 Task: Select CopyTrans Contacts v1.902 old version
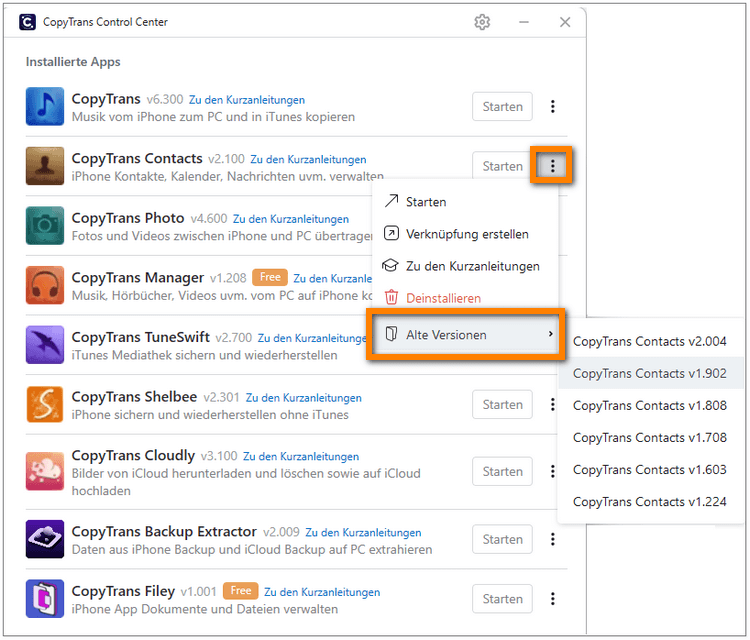[x=650, y=374]
